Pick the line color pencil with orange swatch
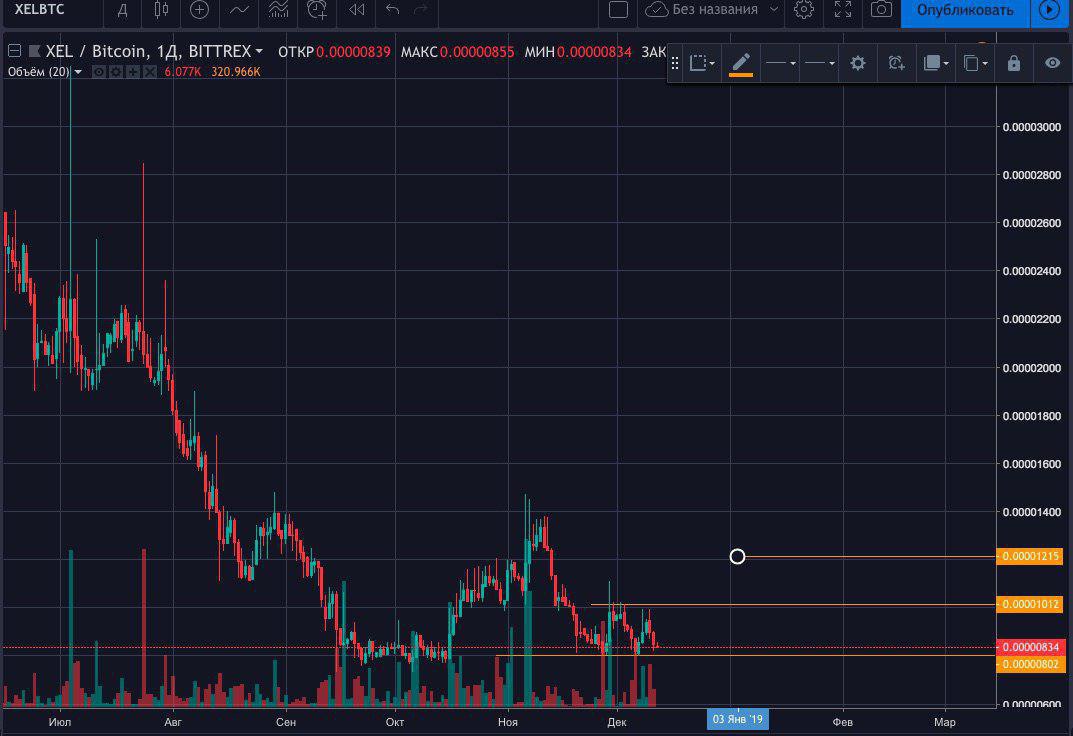 click(740, 64)
